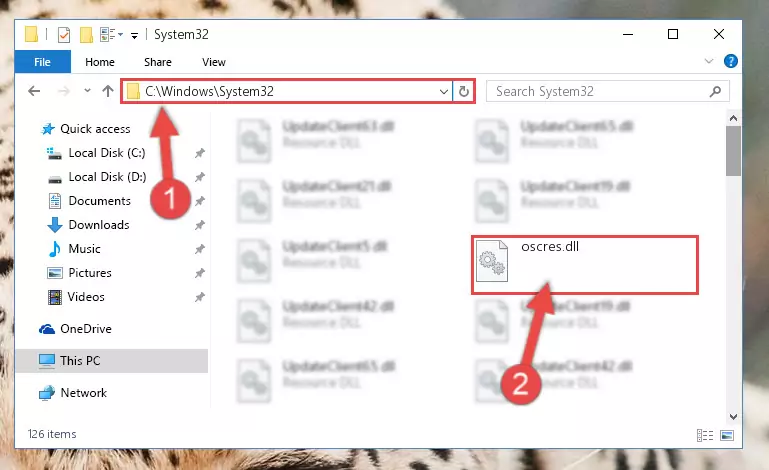Expand the address bar history dropdown
The width and height of the screenshot is (769, 470).
(443, 91)
